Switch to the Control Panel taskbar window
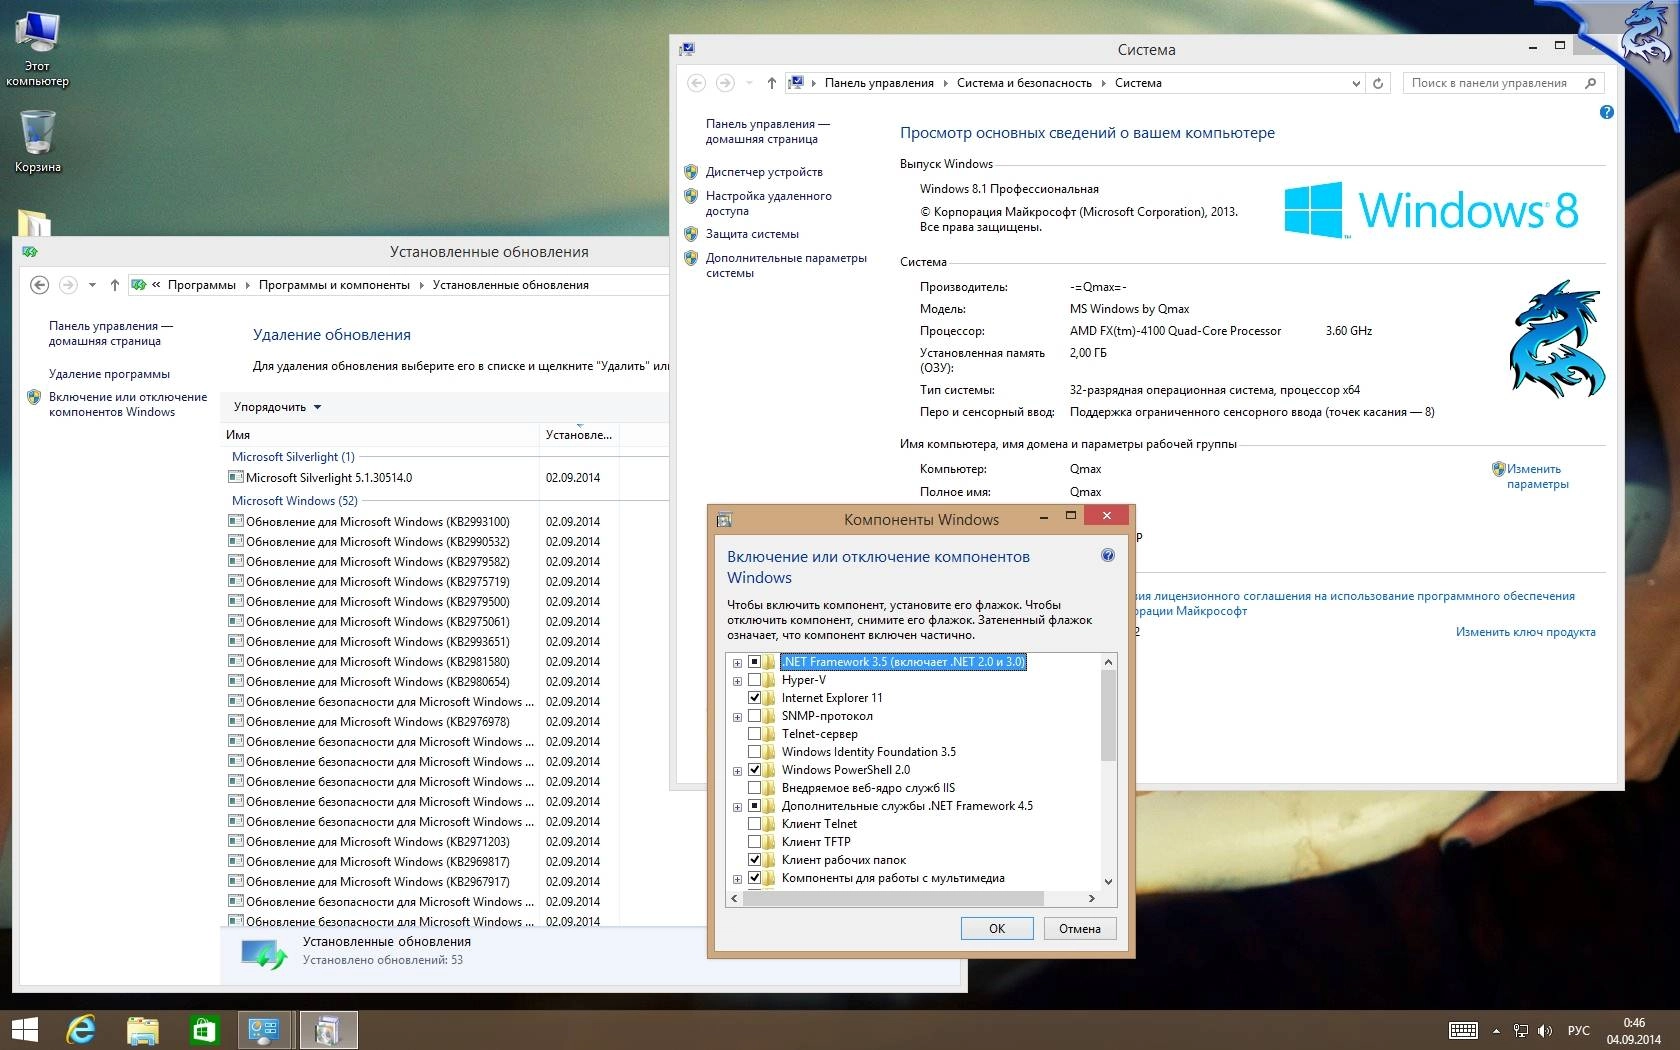This screenshot has width=1680, height=1050. 265,1030
